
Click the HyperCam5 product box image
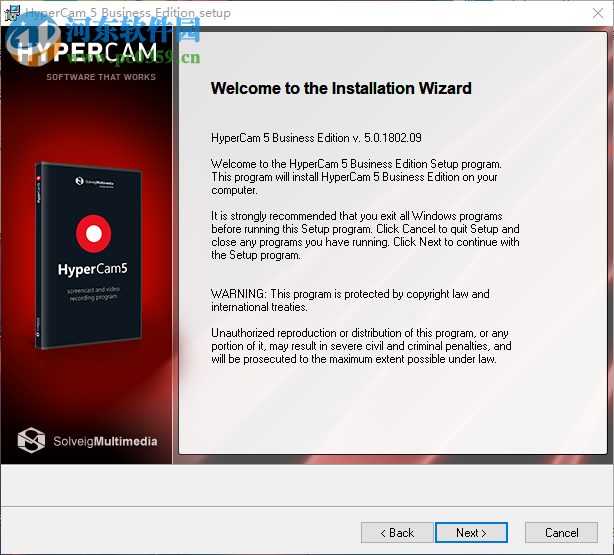coord(88,255)
